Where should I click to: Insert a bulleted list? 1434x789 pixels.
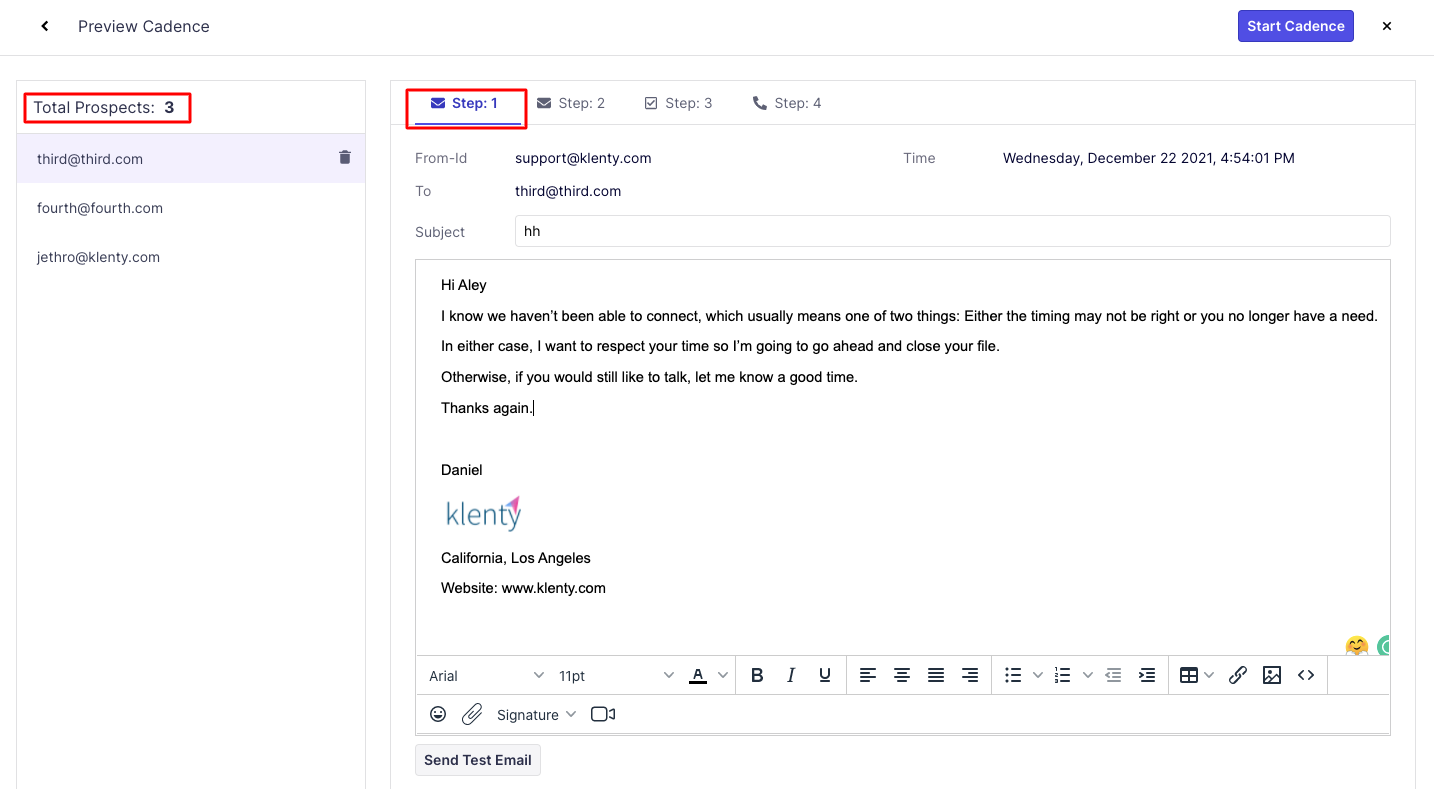(1013, 675)
